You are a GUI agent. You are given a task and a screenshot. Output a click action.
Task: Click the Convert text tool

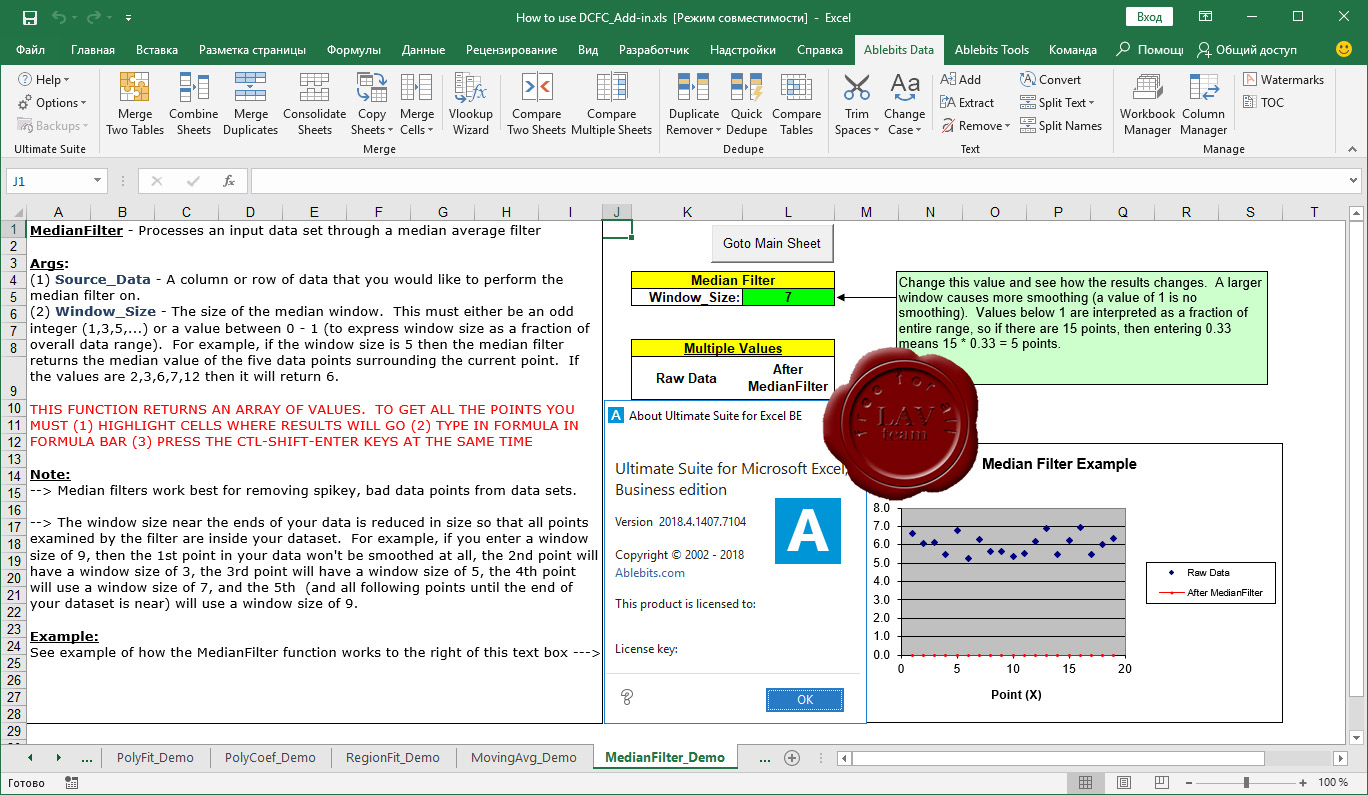point(1050,79)
